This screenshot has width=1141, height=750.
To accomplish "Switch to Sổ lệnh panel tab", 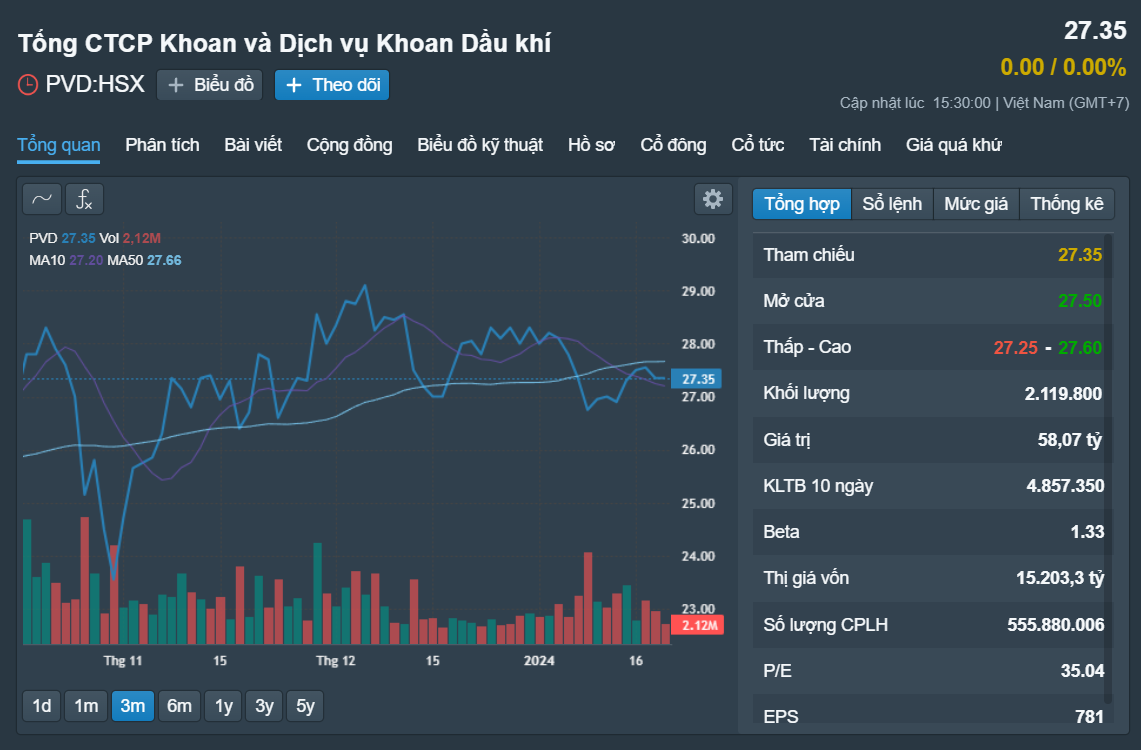I will [892, 204].
